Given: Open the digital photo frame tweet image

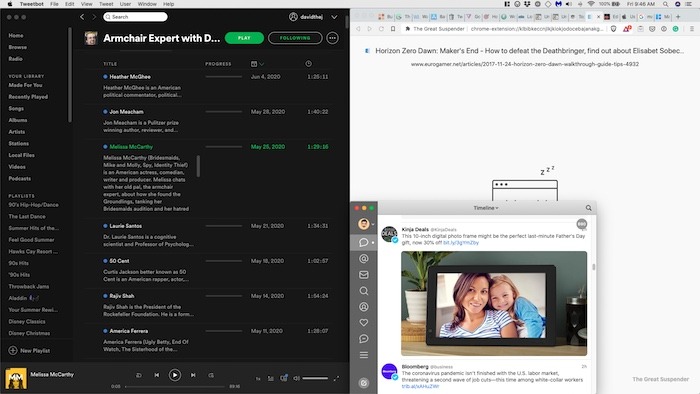Looking at the screenshot, I should [494, 303].
